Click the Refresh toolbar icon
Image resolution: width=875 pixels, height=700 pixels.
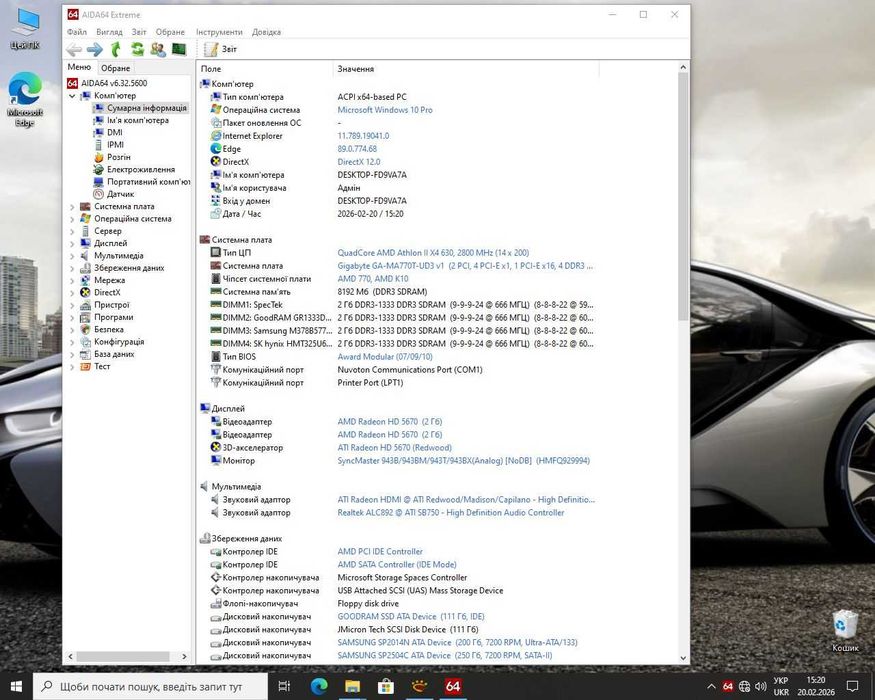(x=137, y=50)
